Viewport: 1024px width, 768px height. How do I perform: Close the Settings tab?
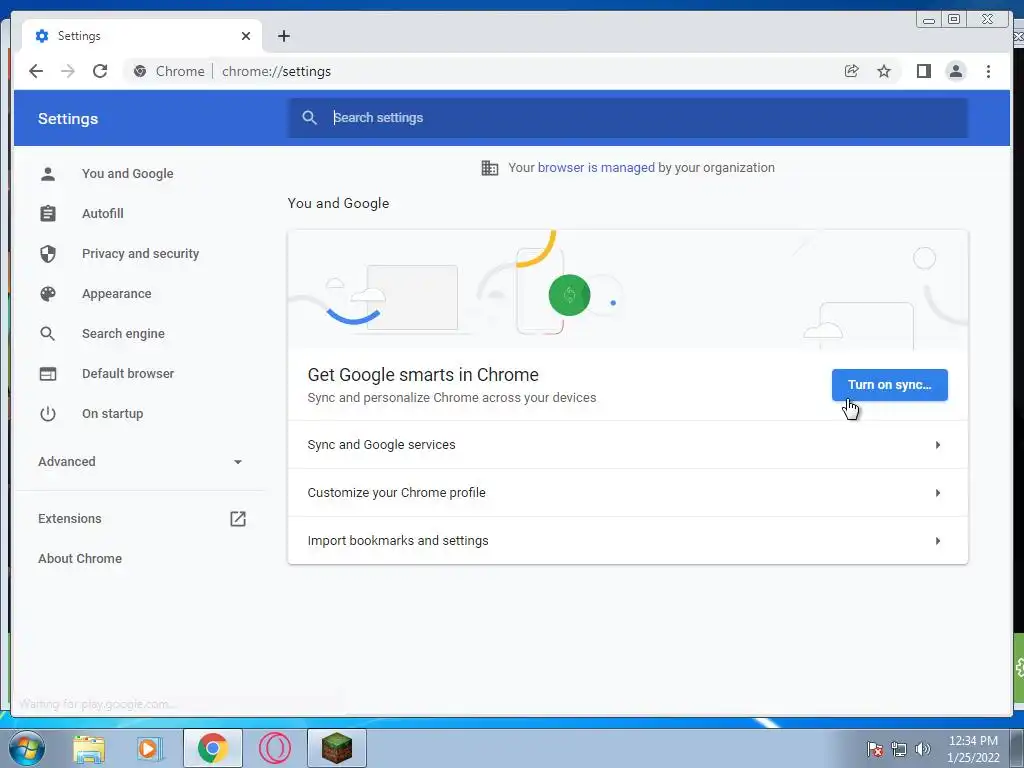pyautogui.click(x=246, y=36)
